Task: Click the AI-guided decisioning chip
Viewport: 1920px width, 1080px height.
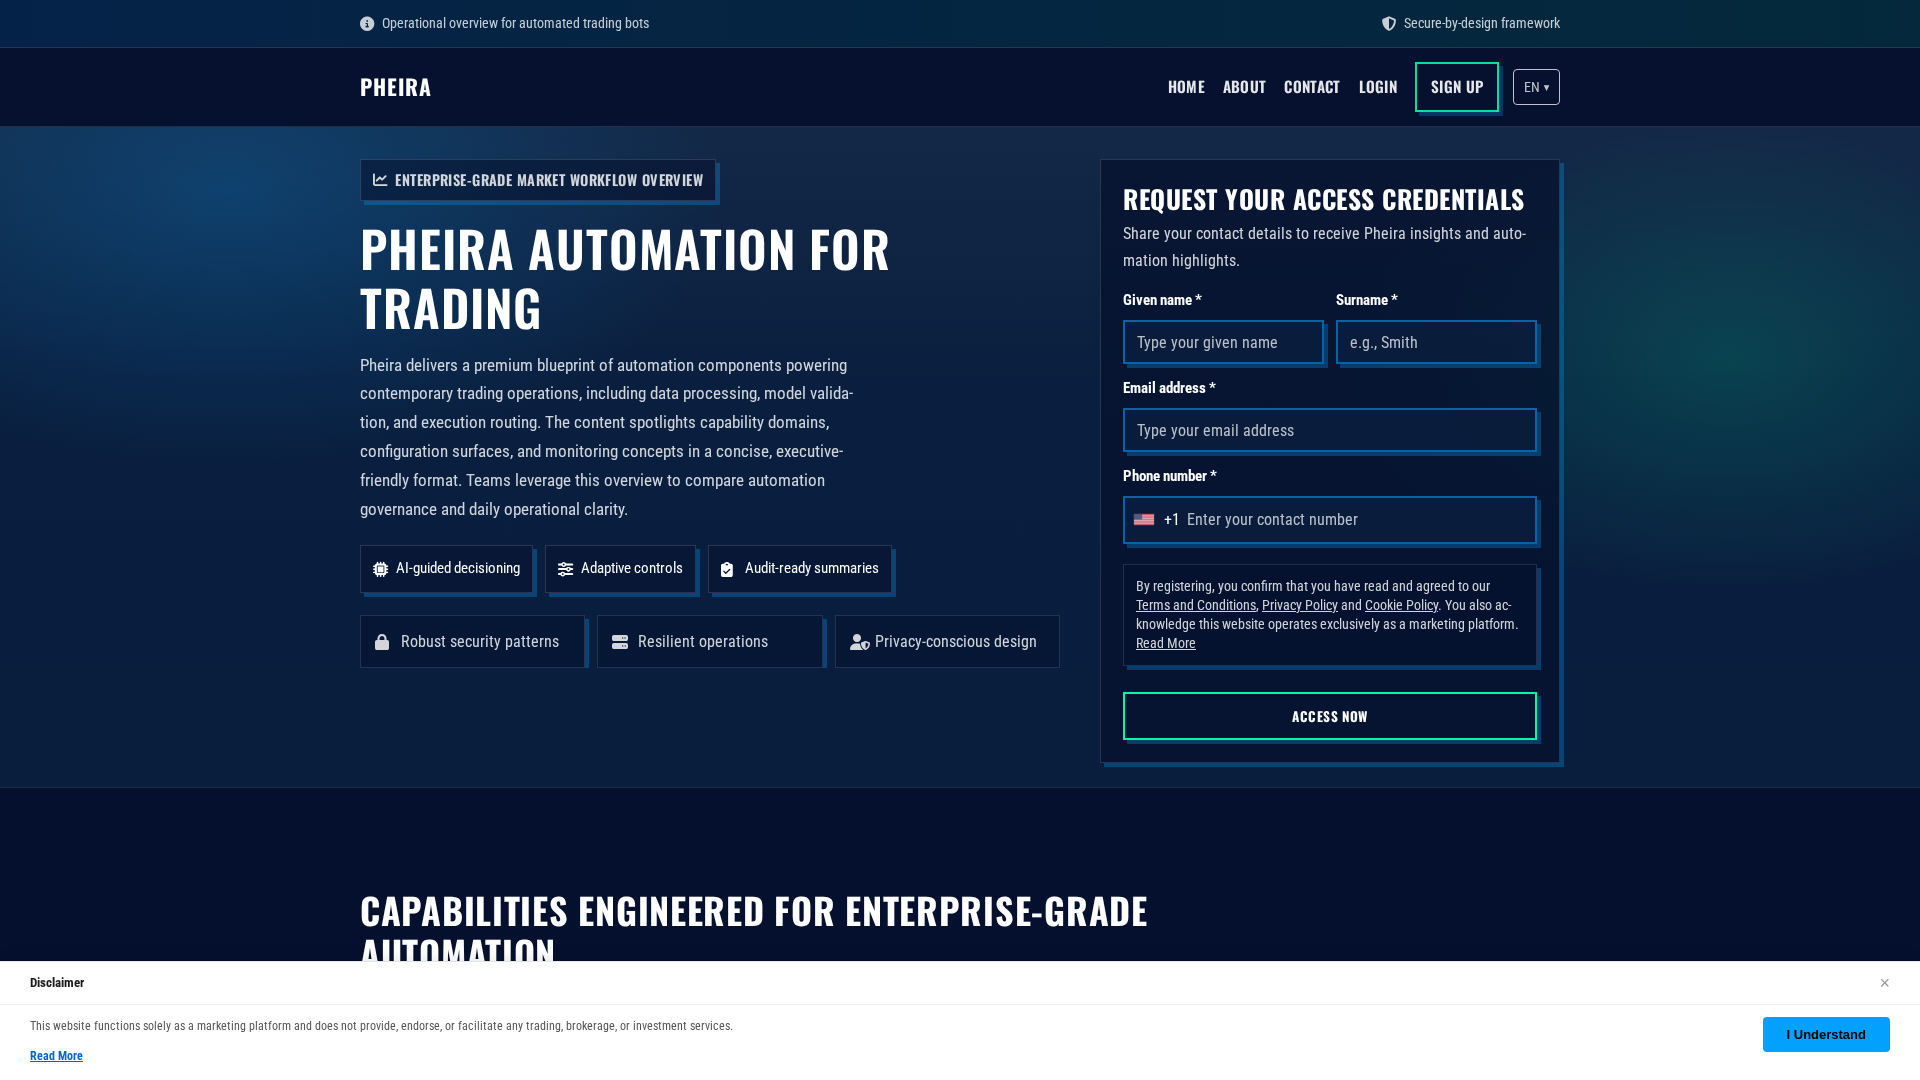Action: (x=446, y=569)
